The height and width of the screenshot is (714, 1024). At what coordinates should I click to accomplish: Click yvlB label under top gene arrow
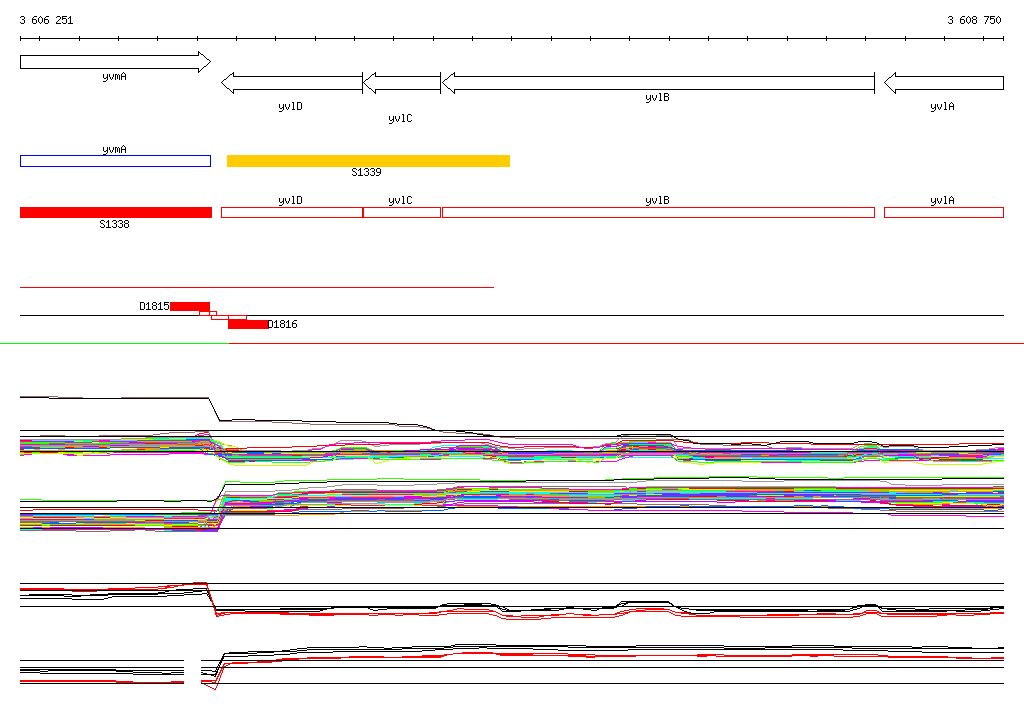(657, 97)
